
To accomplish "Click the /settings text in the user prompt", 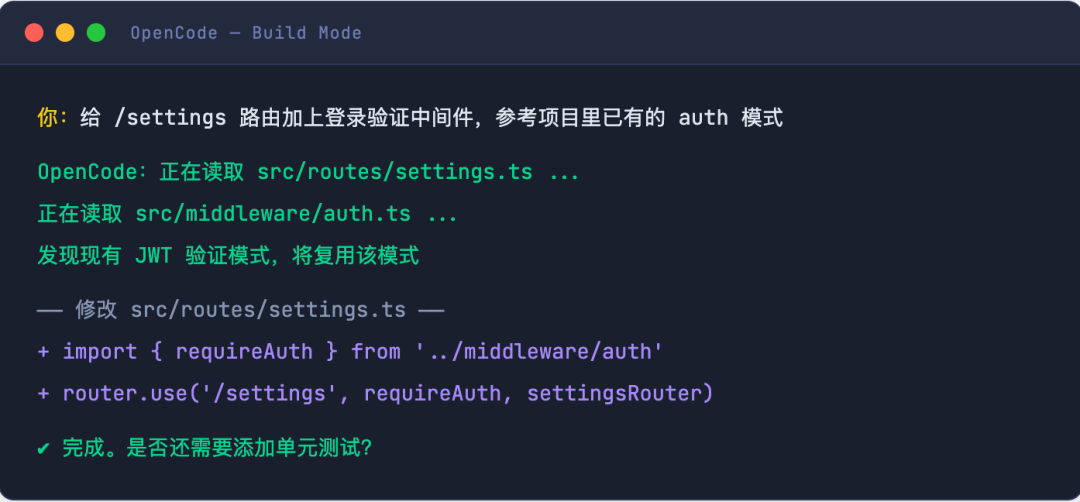I will point(169,118).
